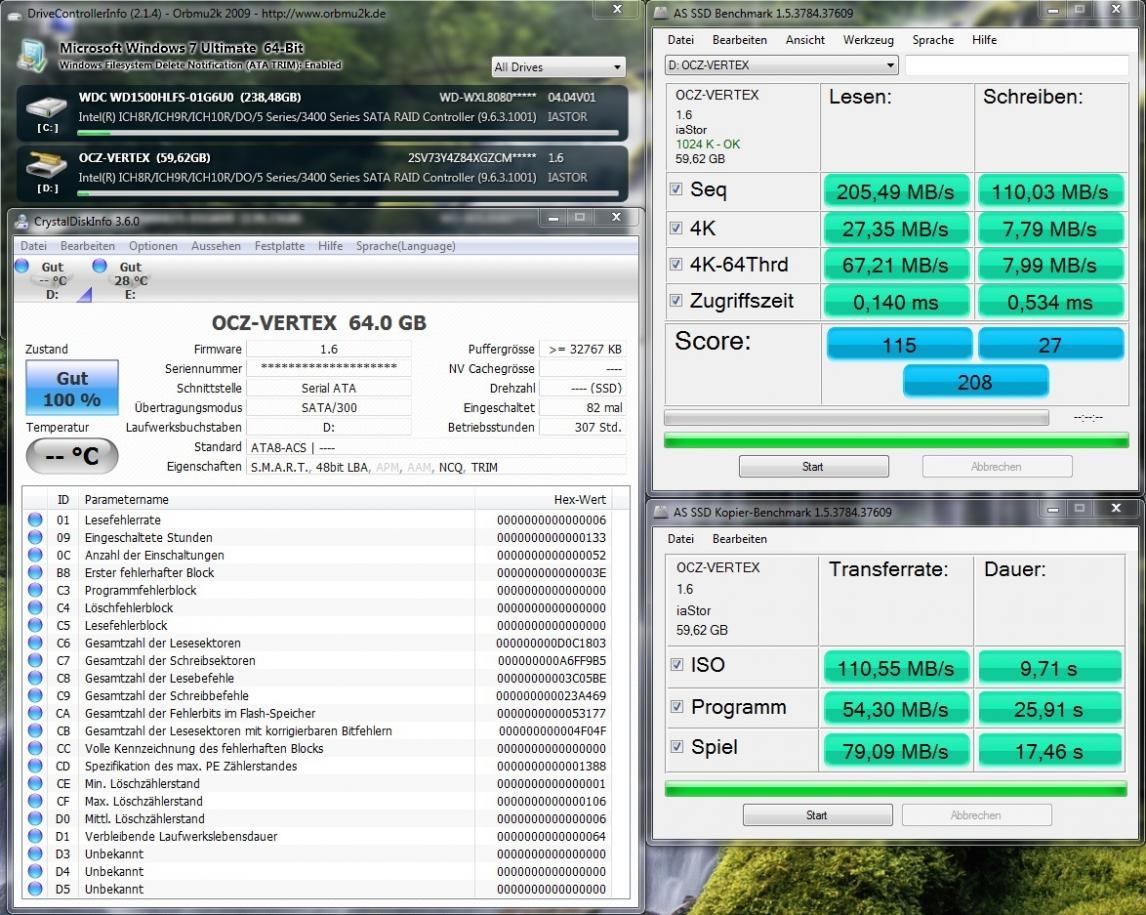This screenshot has height=915, width=1146.
Task: Click status orb of attribute D5 Unbekannt row
Action: [35, 889]
